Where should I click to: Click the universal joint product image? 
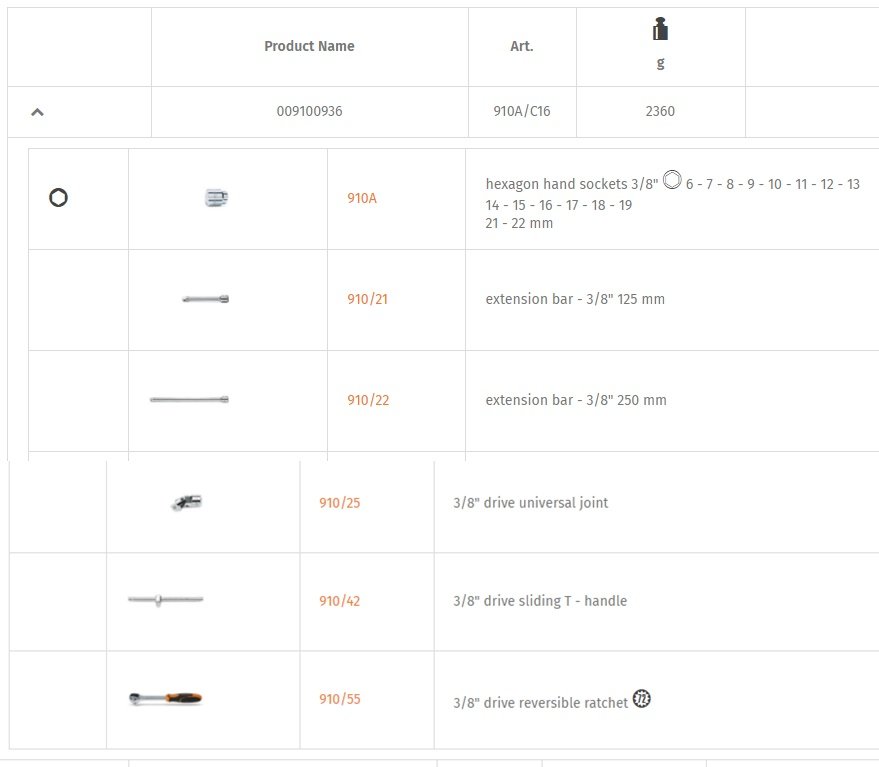187,502
